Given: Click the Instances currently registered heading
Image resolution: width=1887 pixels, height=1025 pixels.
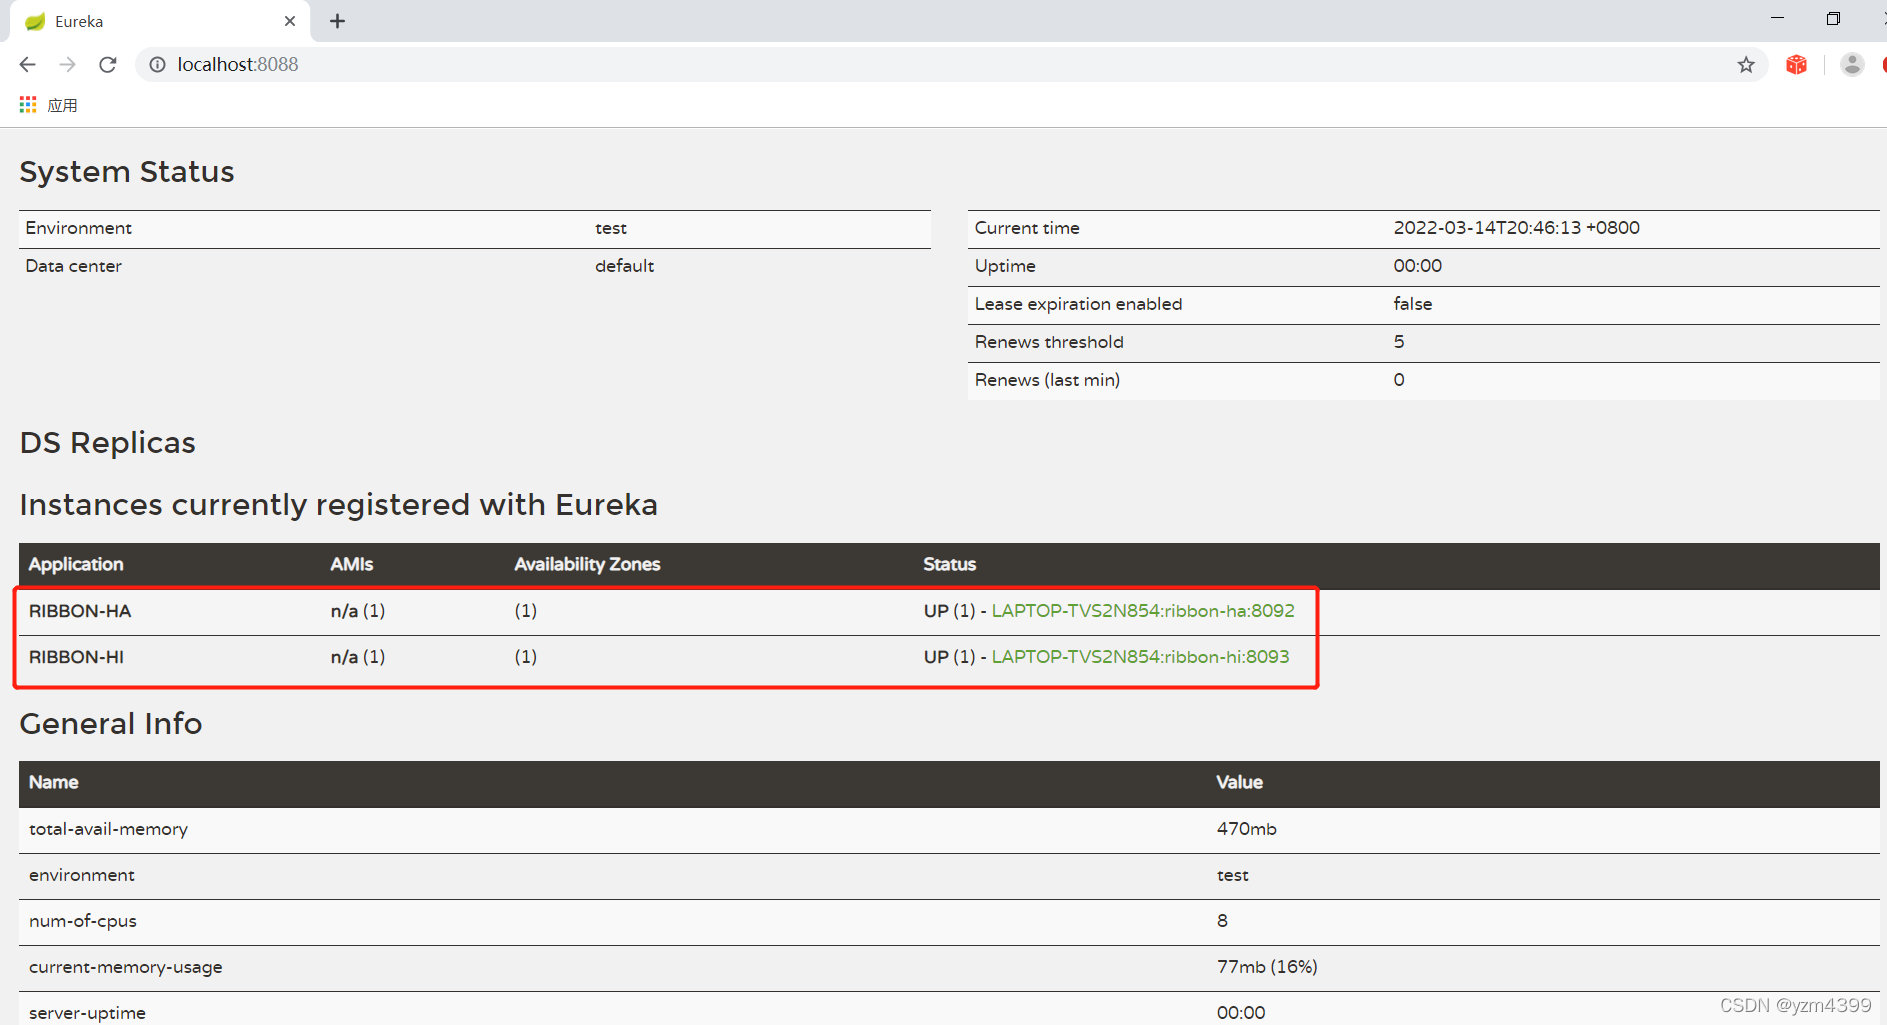Looking at the screenshot, I should coord(339,505).
